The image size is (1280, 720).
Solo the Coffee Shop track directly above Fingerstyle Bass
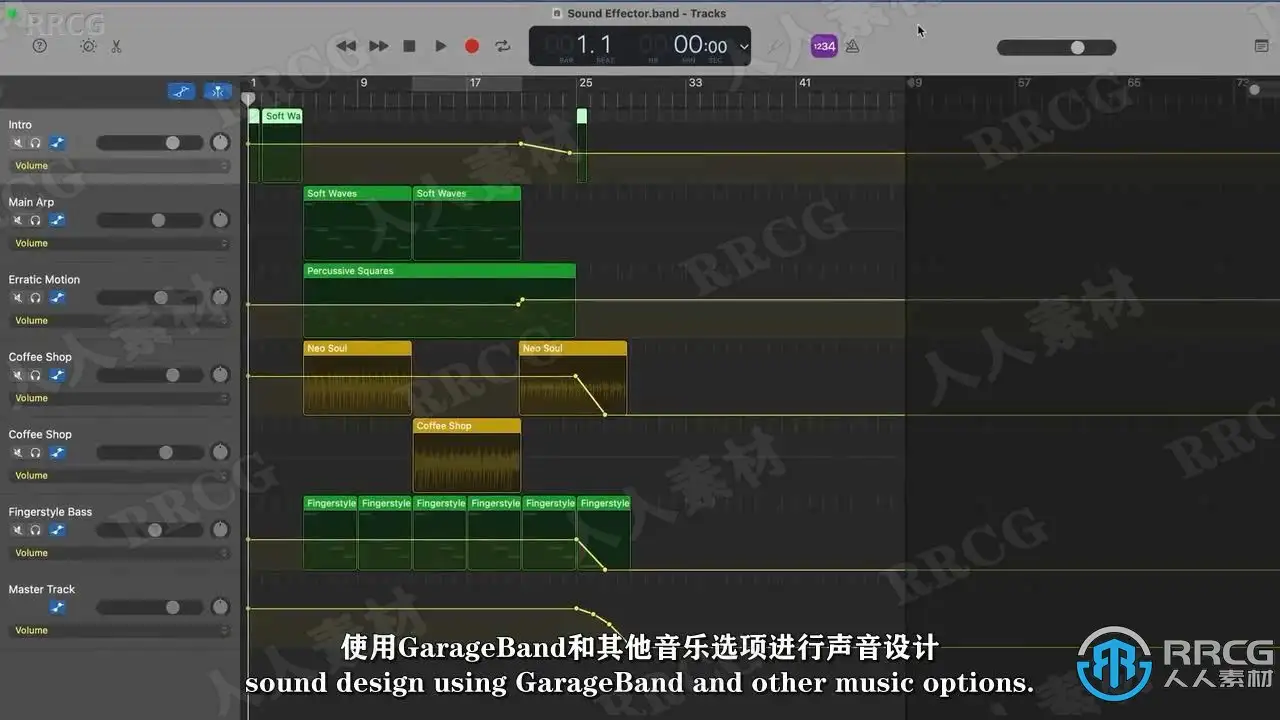35,453
